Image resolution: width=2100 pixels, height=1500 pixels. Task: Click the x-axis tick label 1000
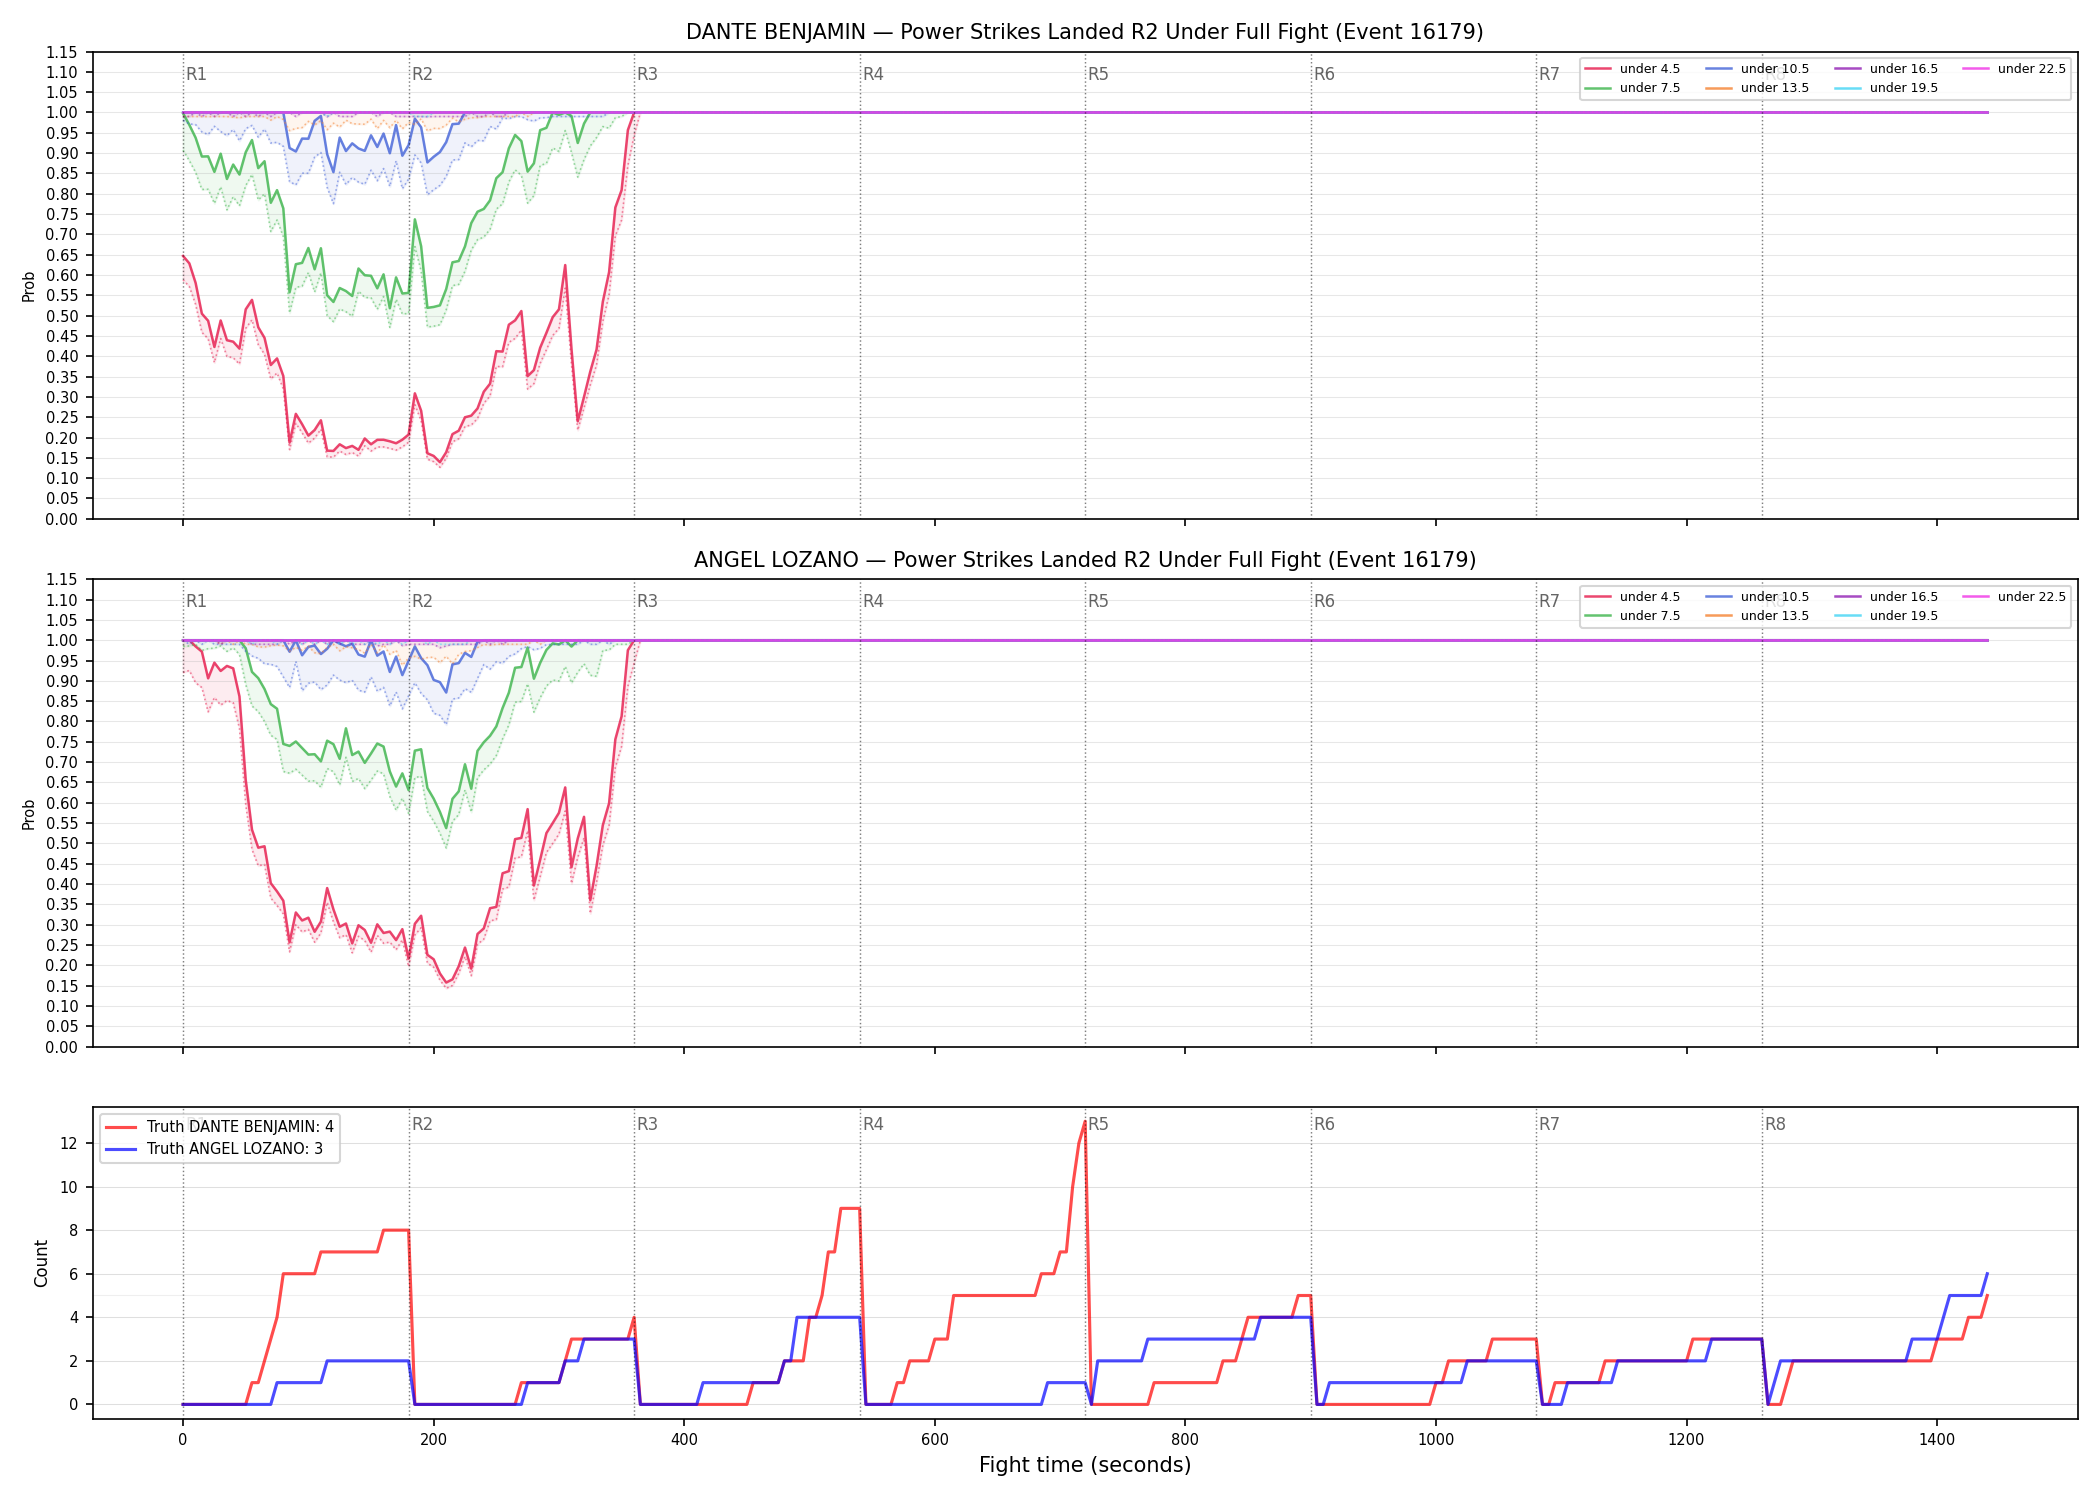(1436, 1440)
